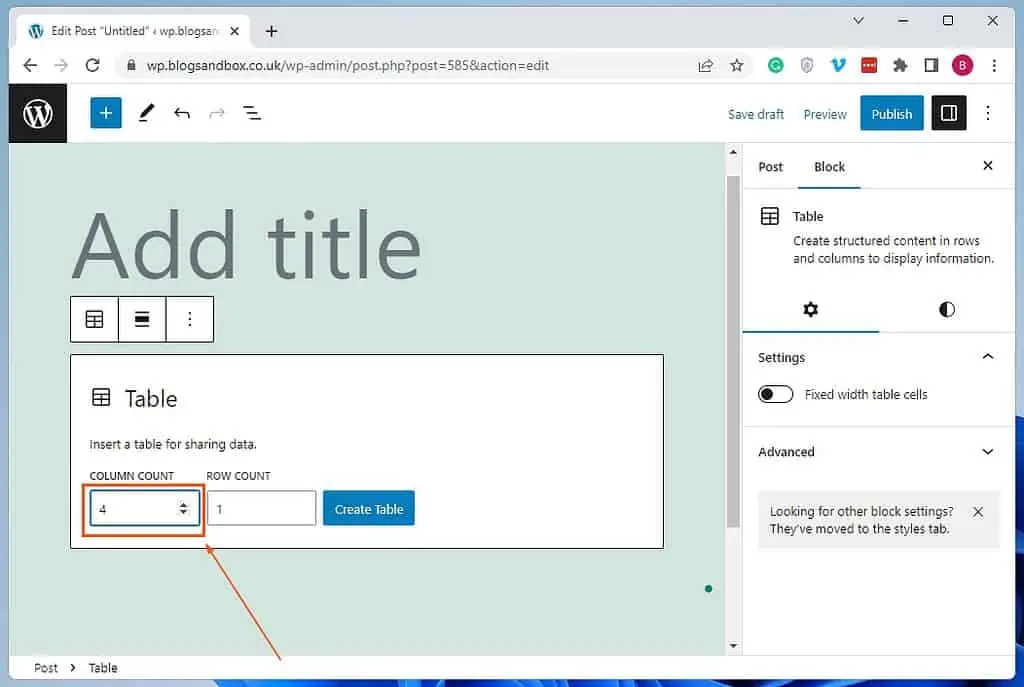
Task: Click the browser address bar URL
Action: [347, 65]
